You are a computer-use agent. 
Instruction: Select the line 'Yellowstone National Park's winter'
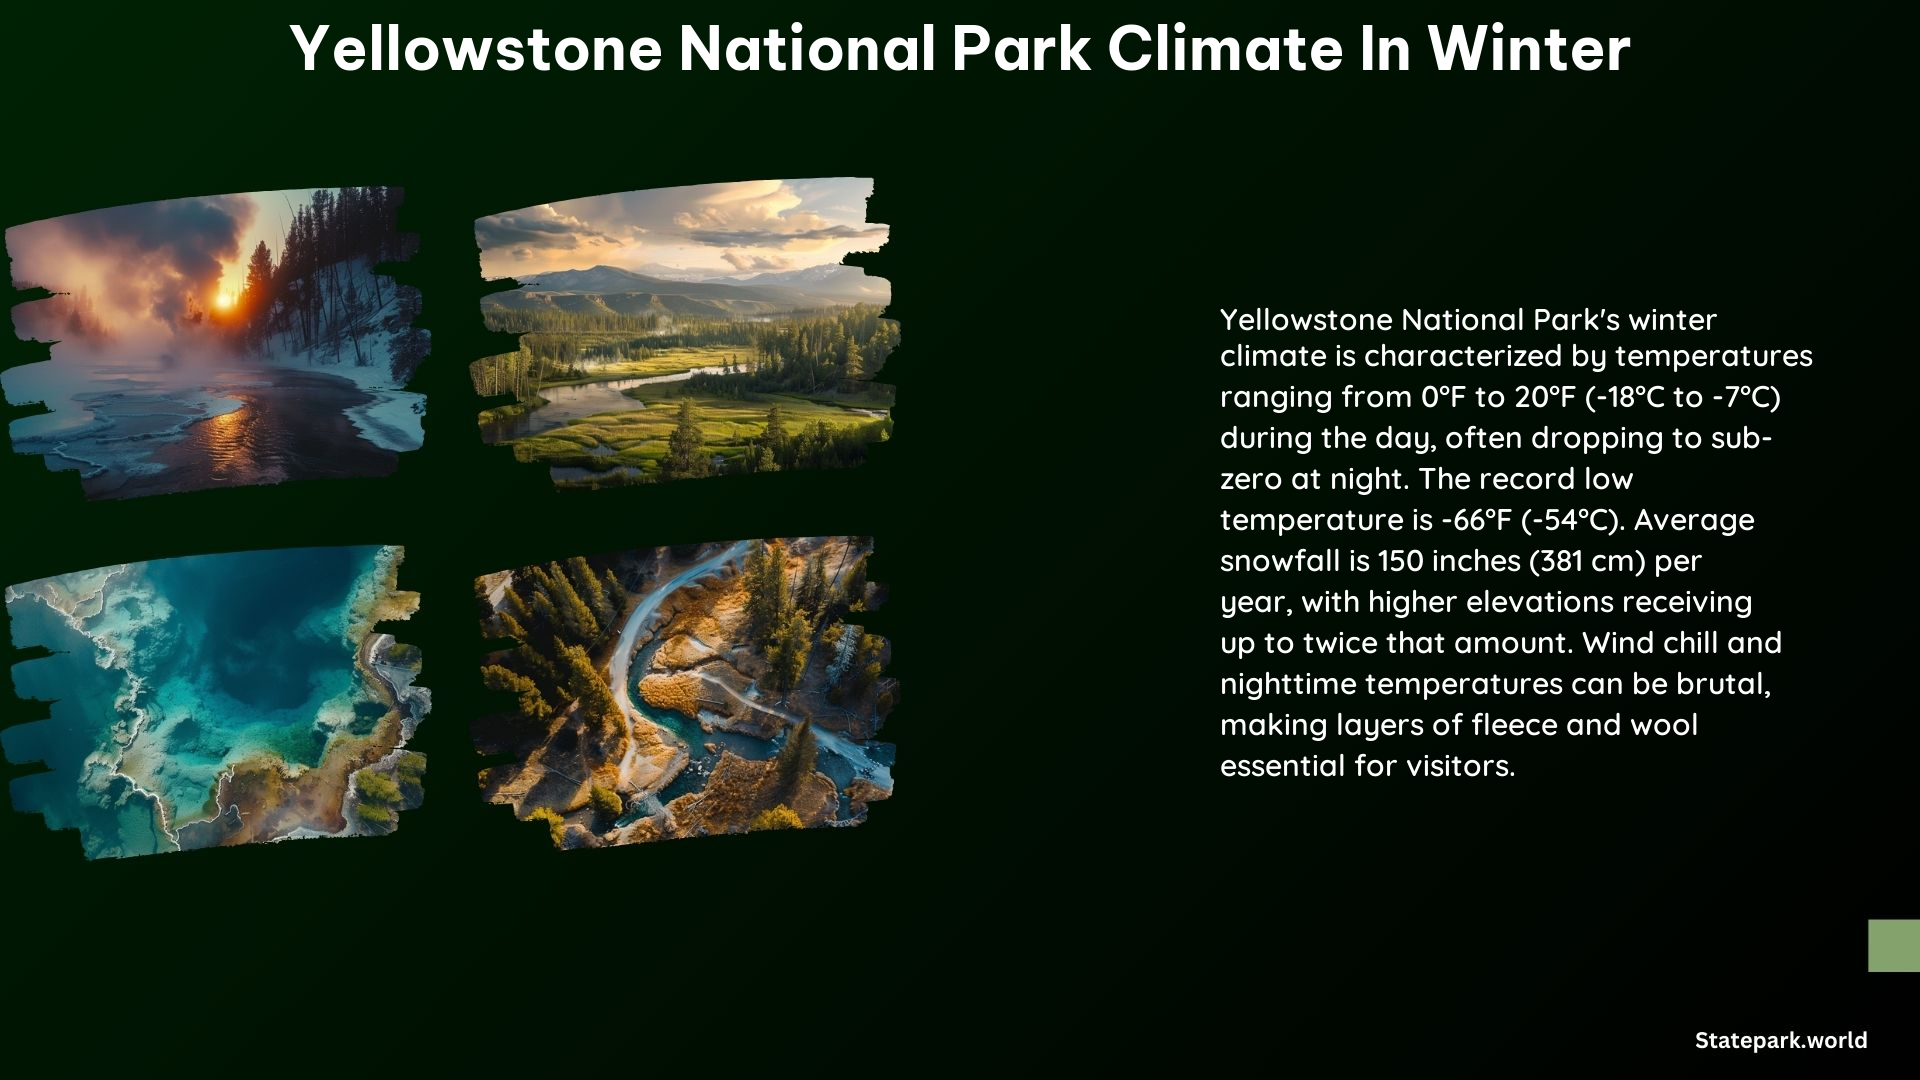point(1468,320)
